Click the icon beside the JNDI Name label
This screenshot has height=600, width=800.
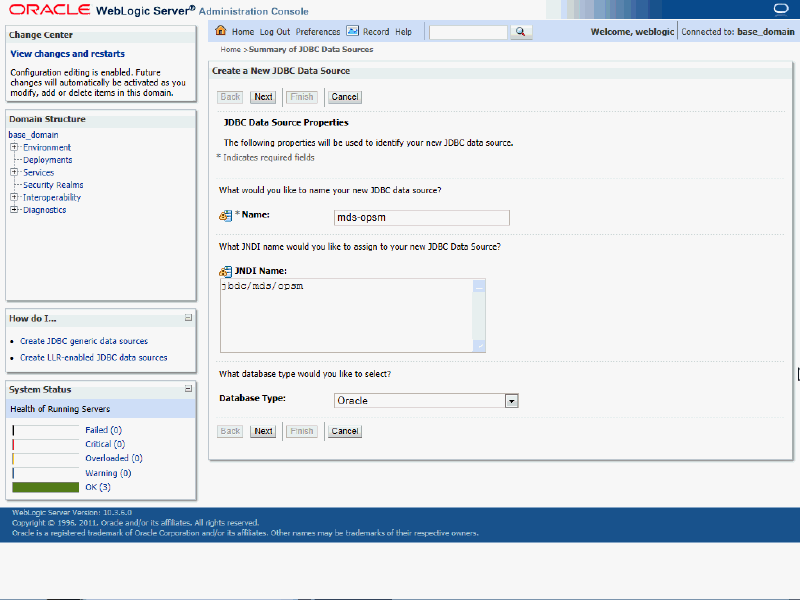pyautogui.click(x=225, y=272)
